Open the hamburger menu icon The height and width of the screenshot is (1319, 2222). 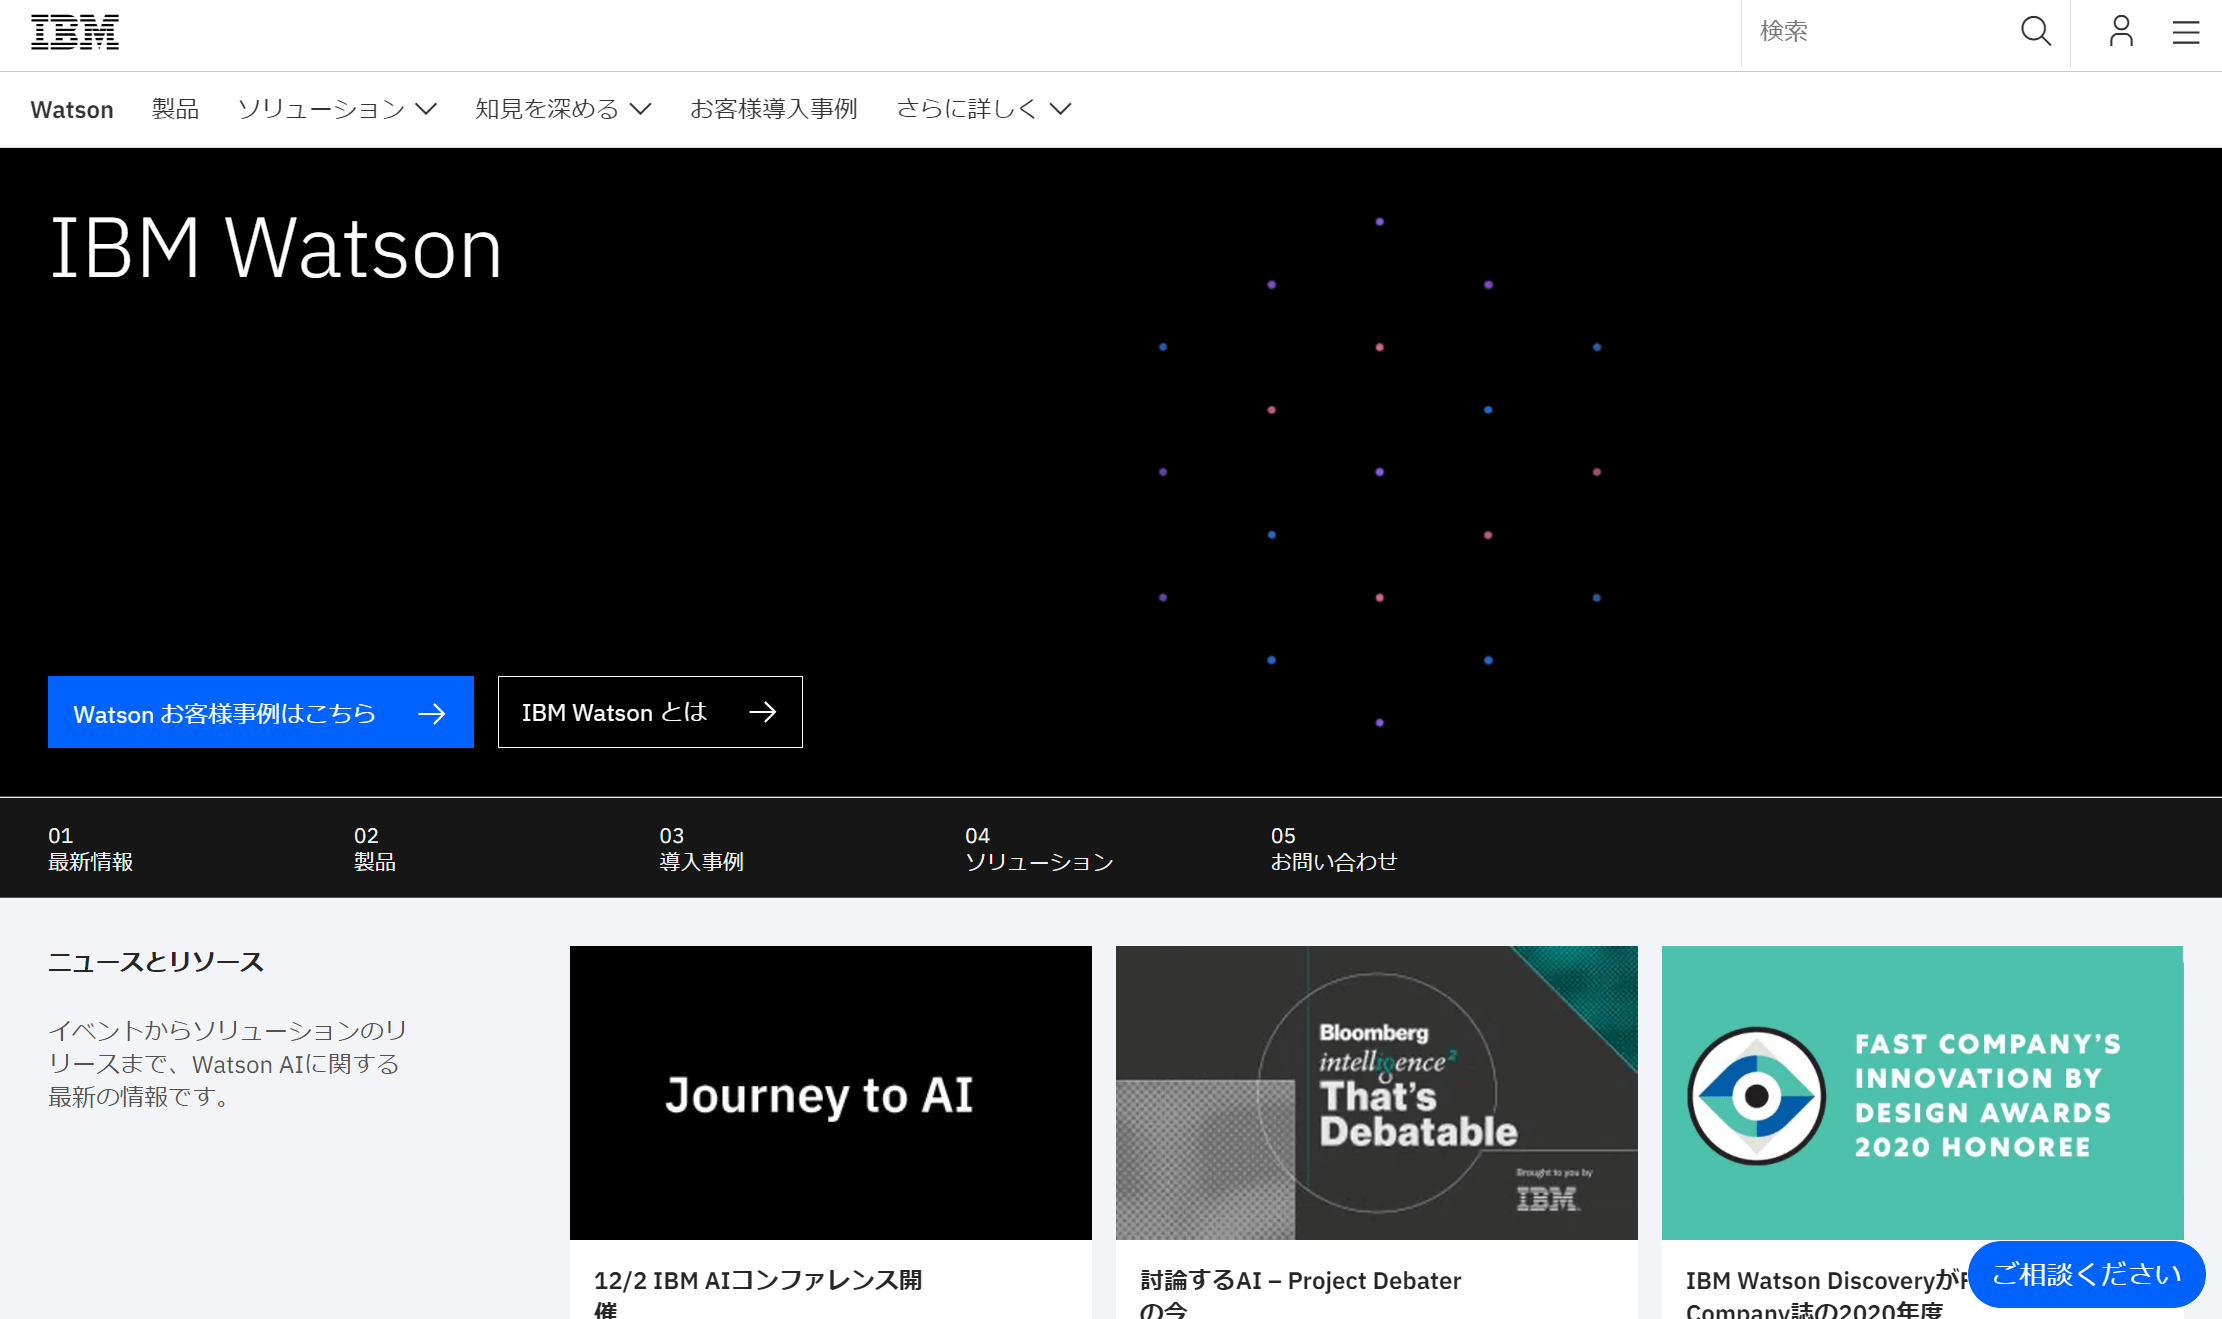point(2186,32)
